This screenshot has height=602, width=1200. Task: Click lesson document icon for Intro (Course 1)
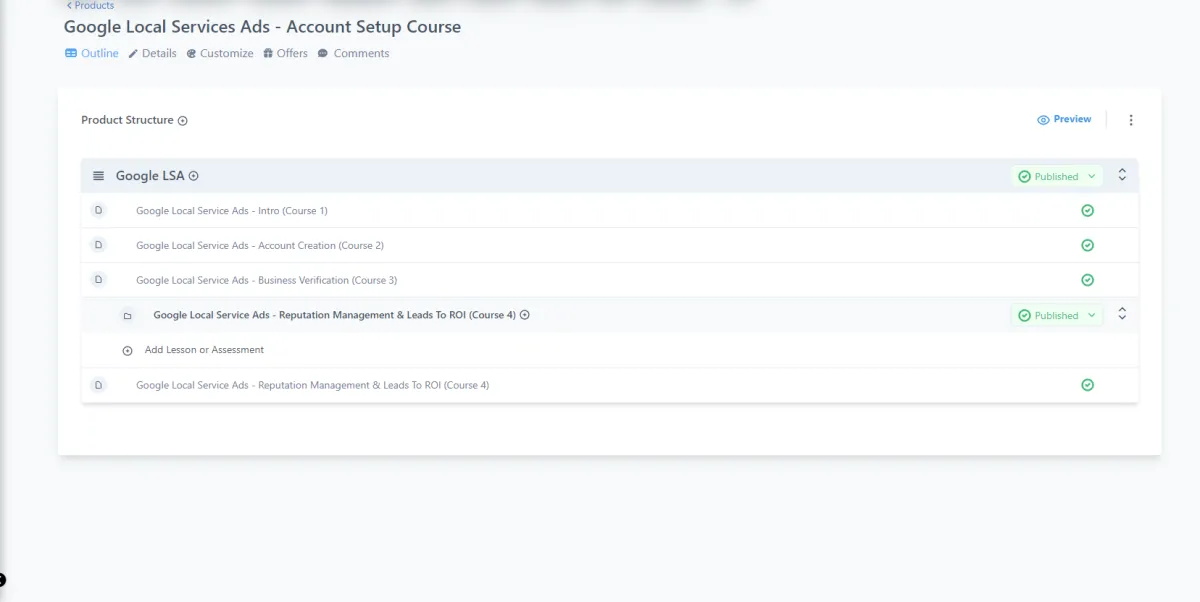(x=98, y=210)
